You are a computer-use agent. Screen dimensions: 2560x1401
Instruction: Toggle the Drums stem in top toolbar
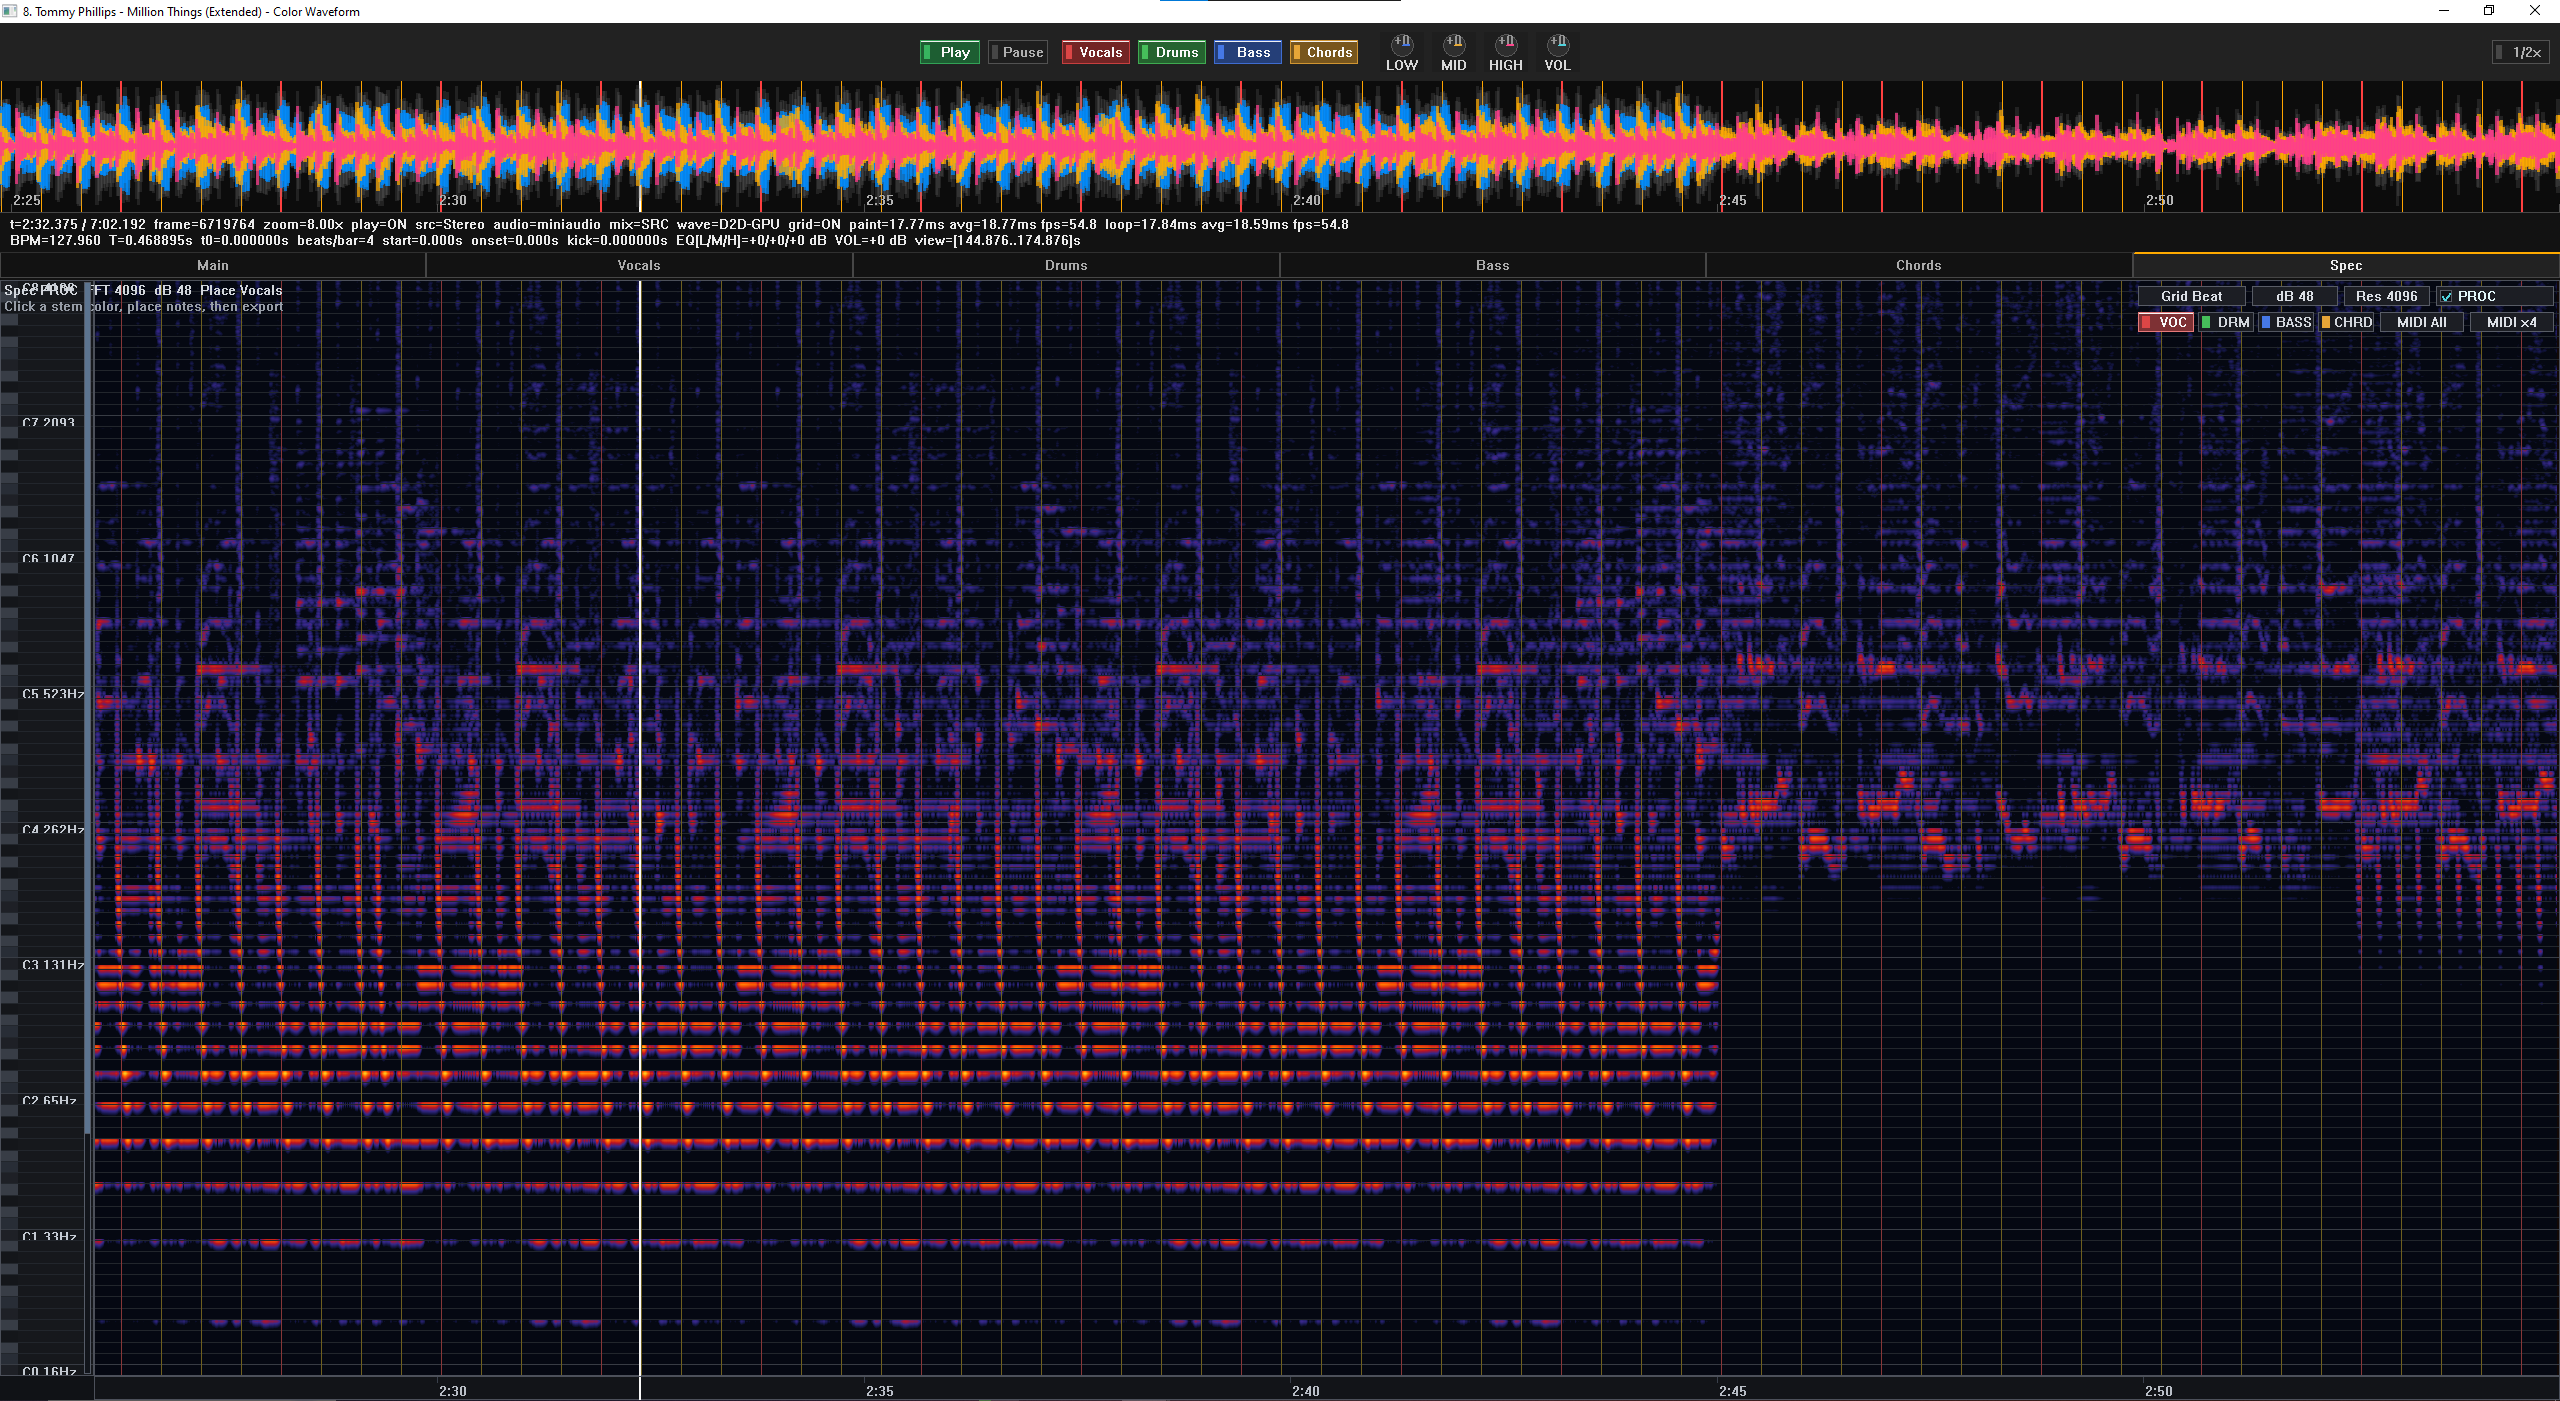coord(1172,52)
